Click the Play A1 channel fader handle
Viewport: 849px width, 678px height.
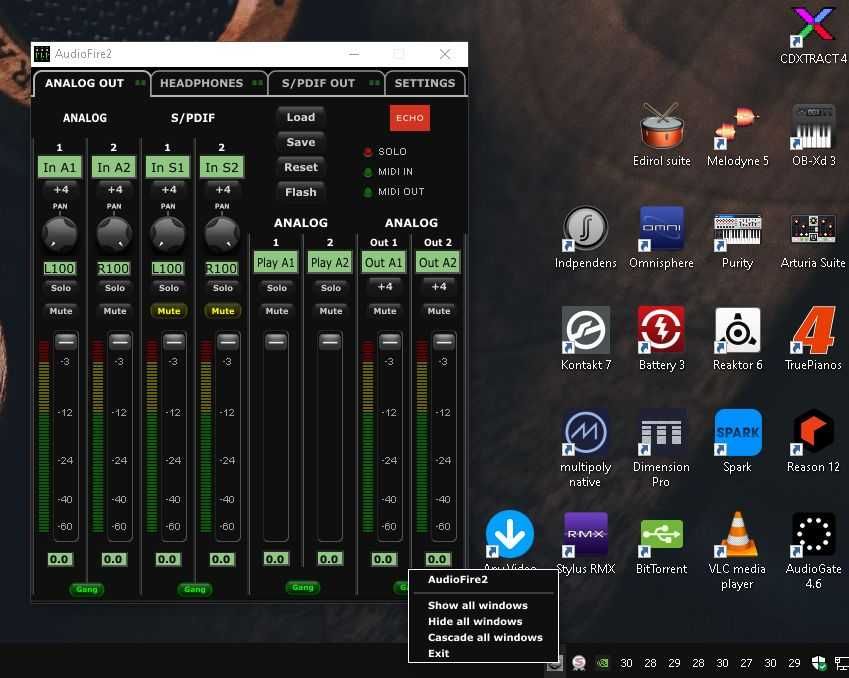point(276,341)
